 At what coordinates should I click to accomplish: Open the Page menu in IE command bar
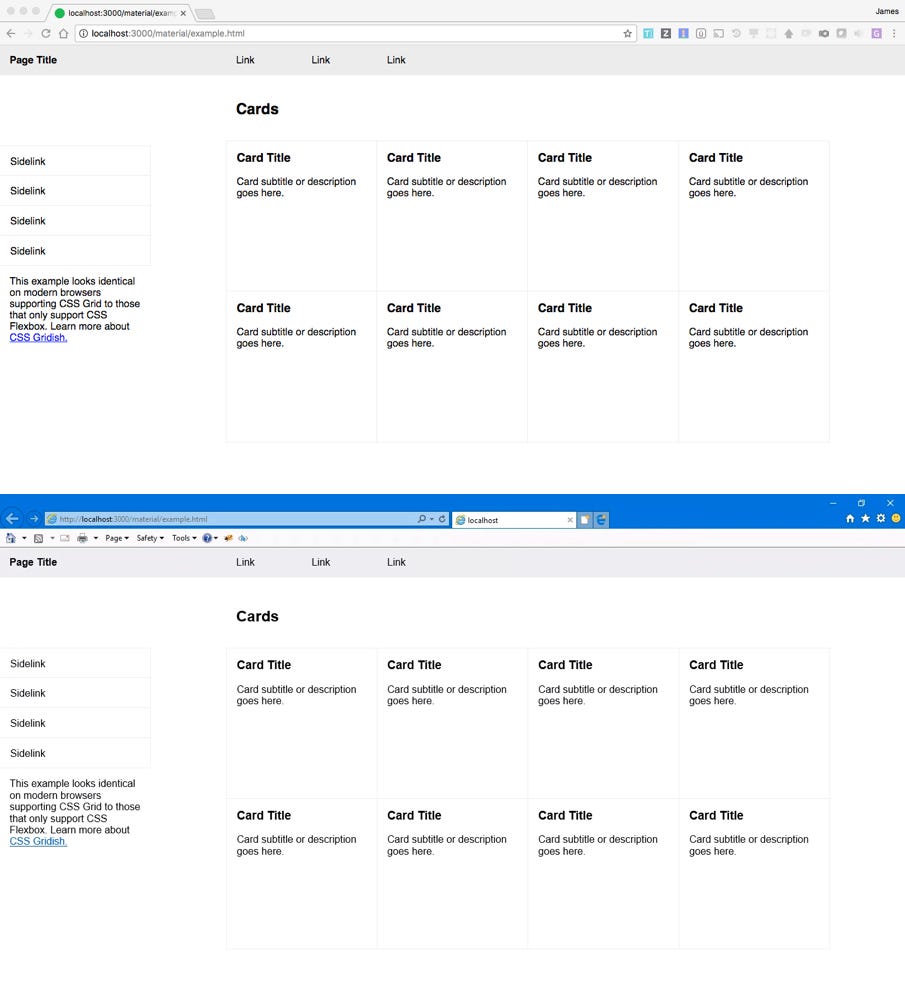(117, 538)
